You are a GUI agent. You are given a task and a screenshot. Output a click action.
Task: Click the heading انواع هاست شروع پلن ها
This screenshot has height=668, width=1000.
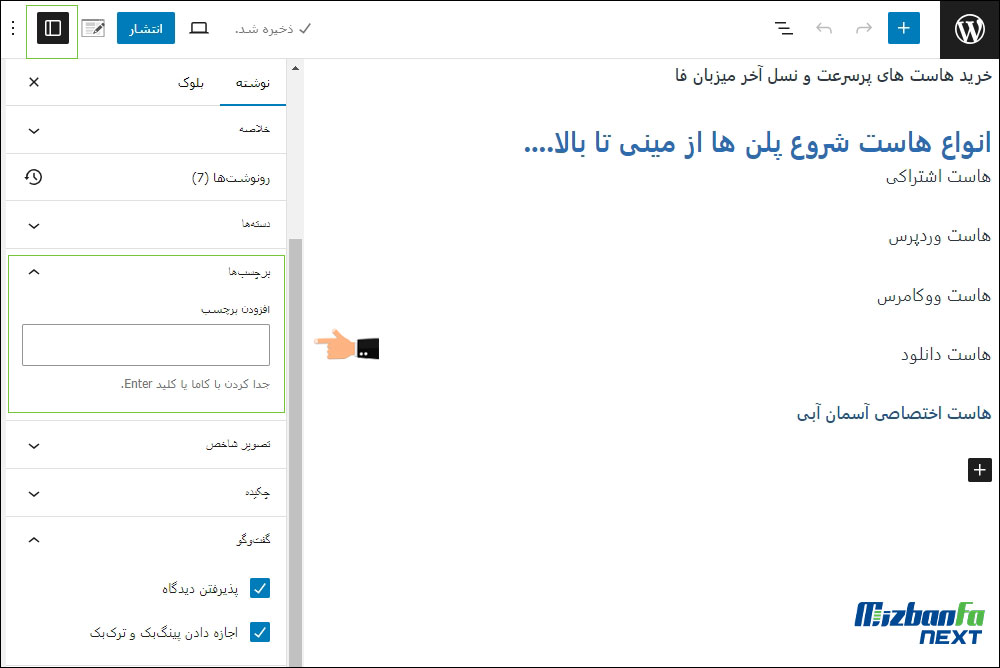click(x=758, y=143)
